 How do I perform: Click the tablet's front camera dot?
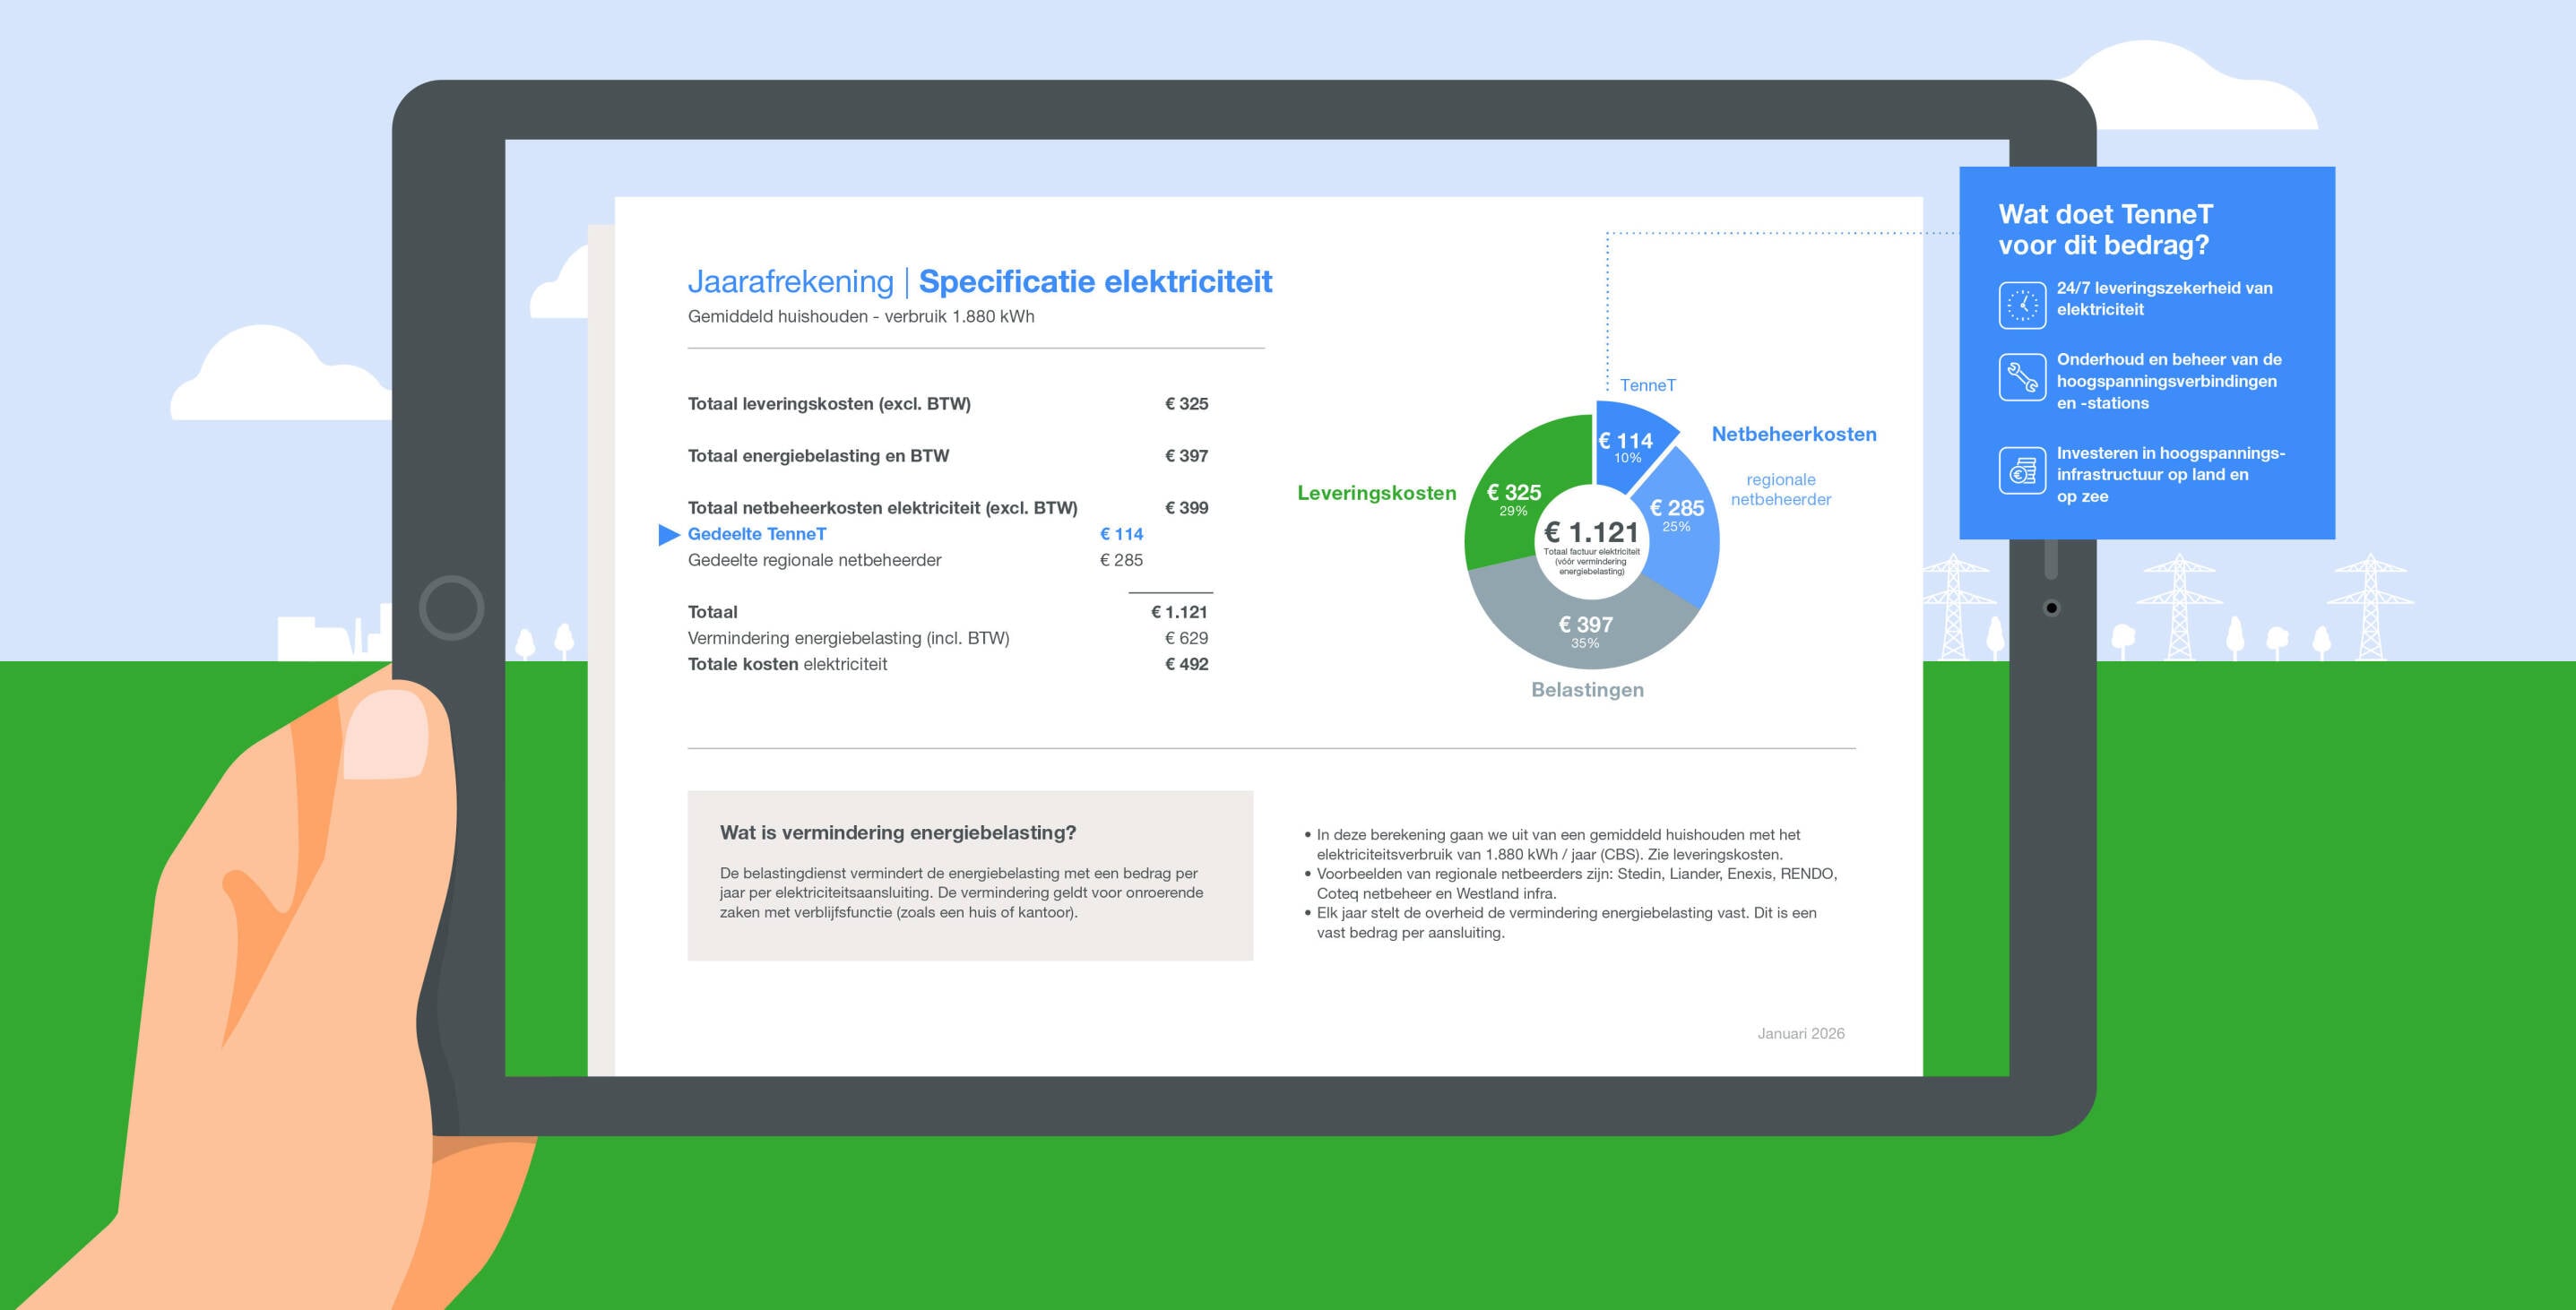(x=2051, y=608)
